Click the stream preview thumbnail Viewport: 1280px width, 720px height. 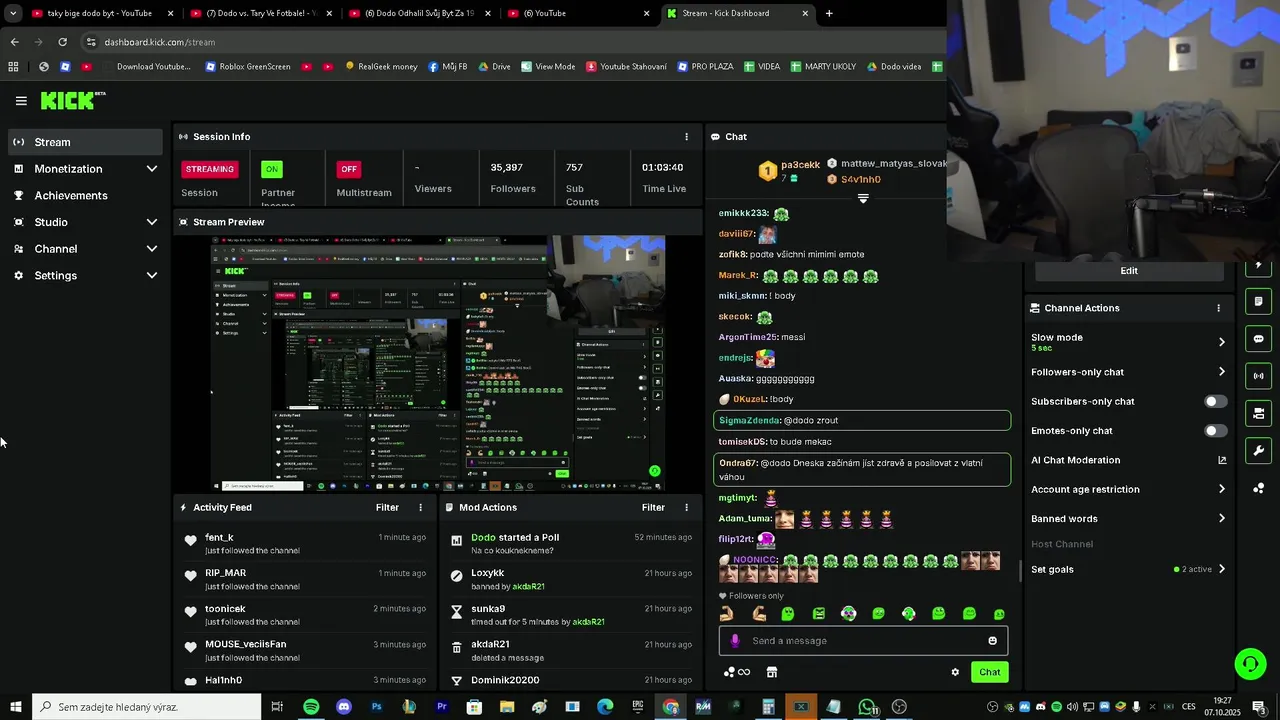point(438,363)
